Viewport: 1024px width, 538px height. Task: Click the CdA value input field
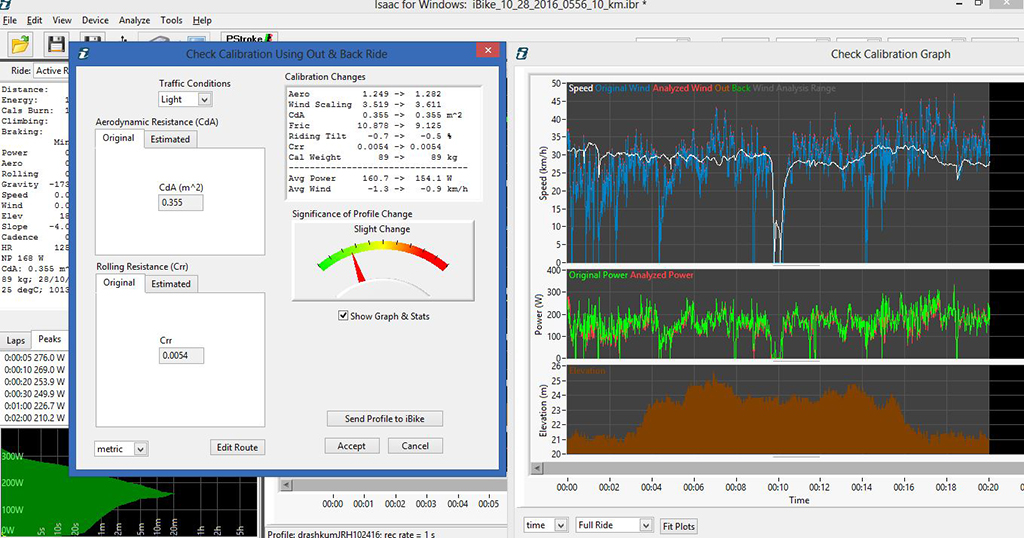(x=181, y=203)
